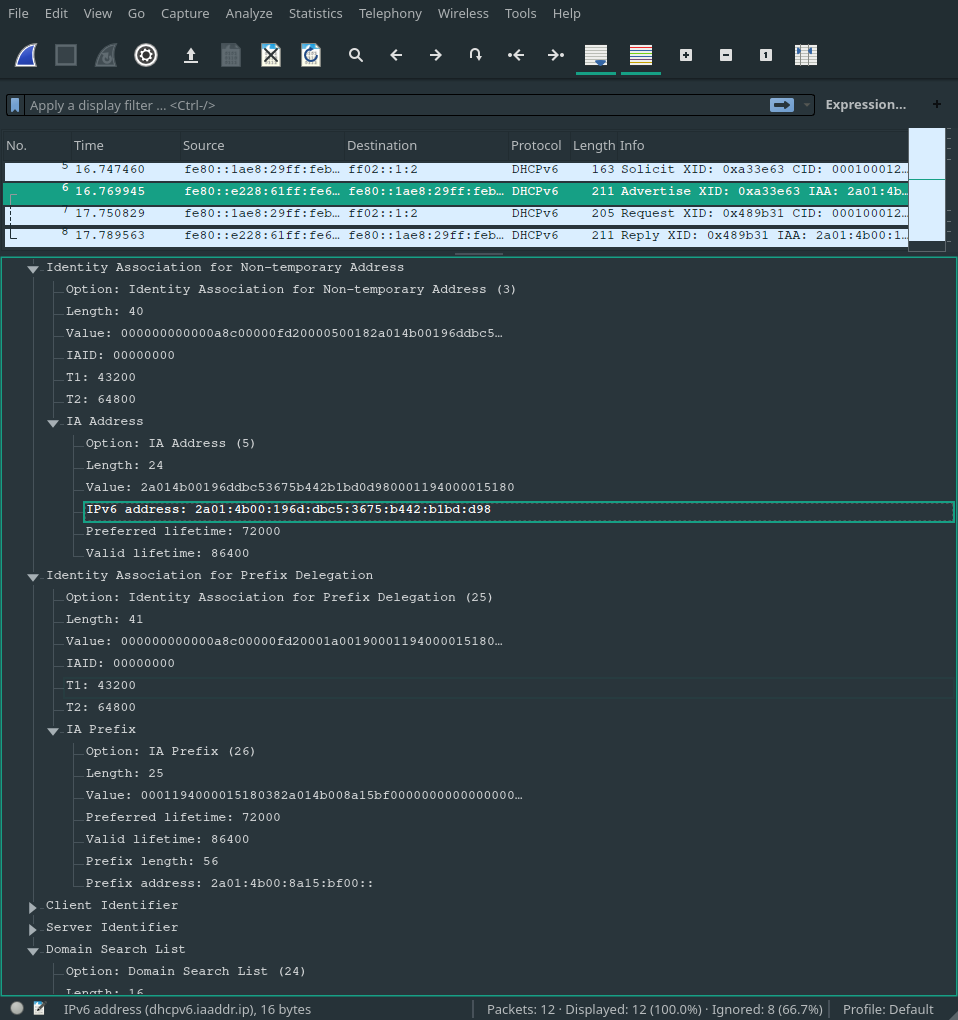Open the Tools menu
The height and width of the screenshot is (1020, 958).
coord(520,14)
